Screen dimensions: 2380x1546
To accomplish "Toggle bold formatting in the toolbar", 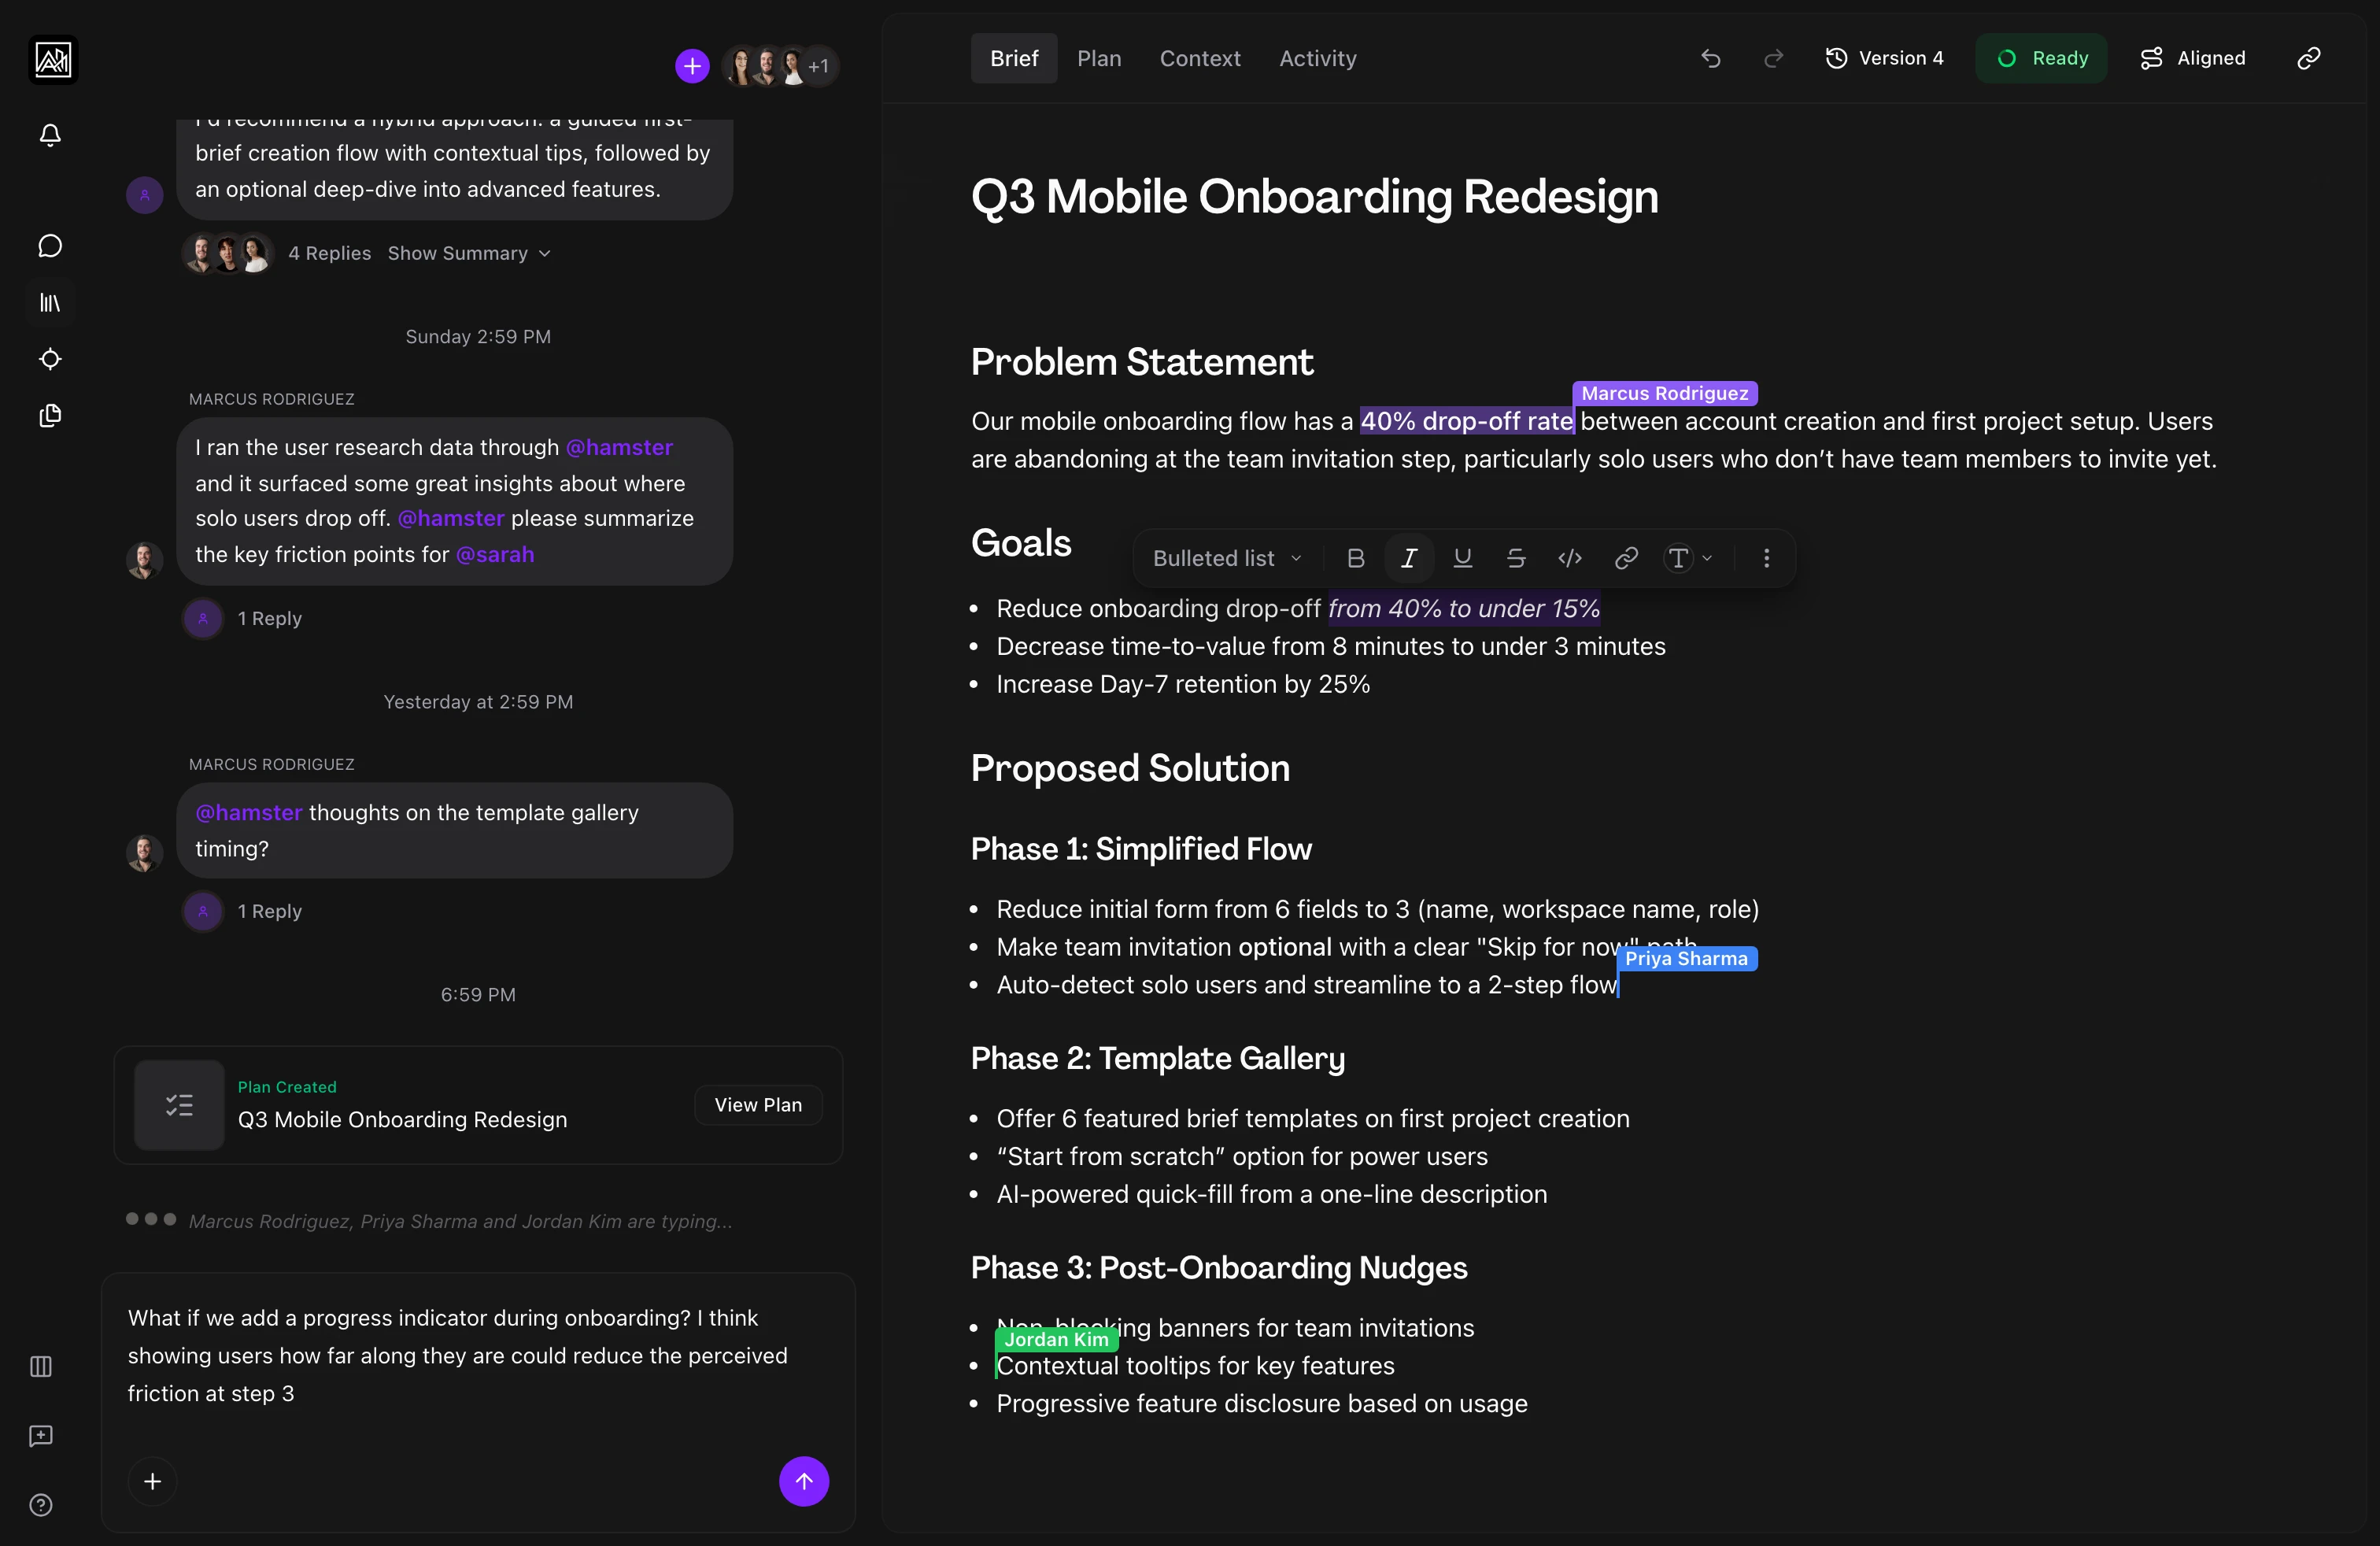I will pos(1355,558).
